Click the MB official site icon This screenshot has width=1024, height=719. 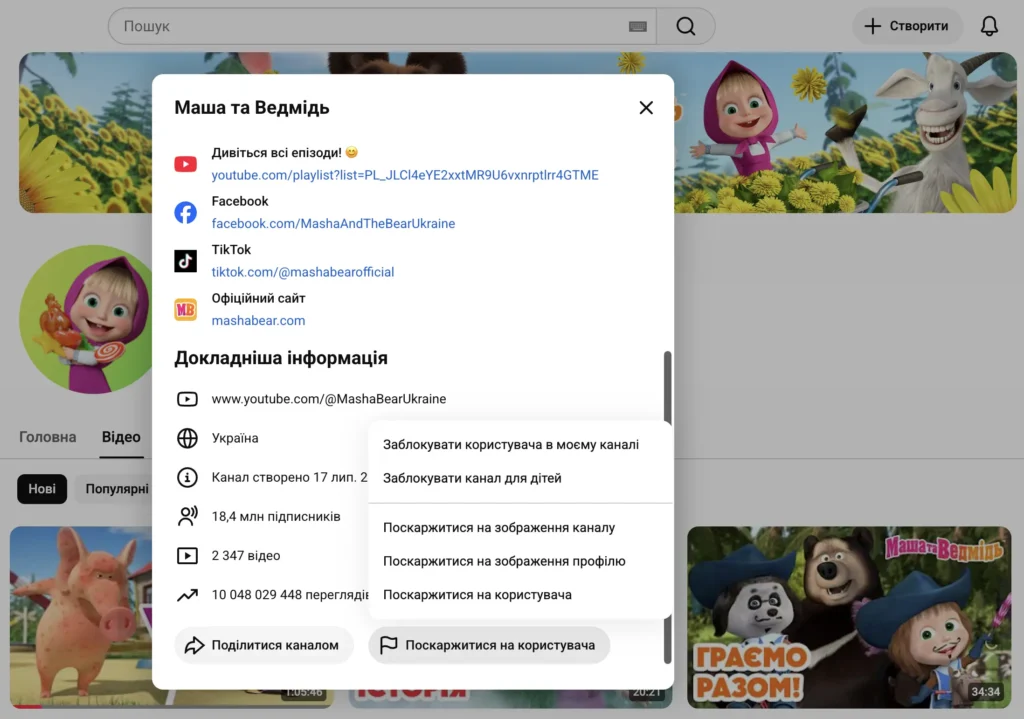click(185, 310)
